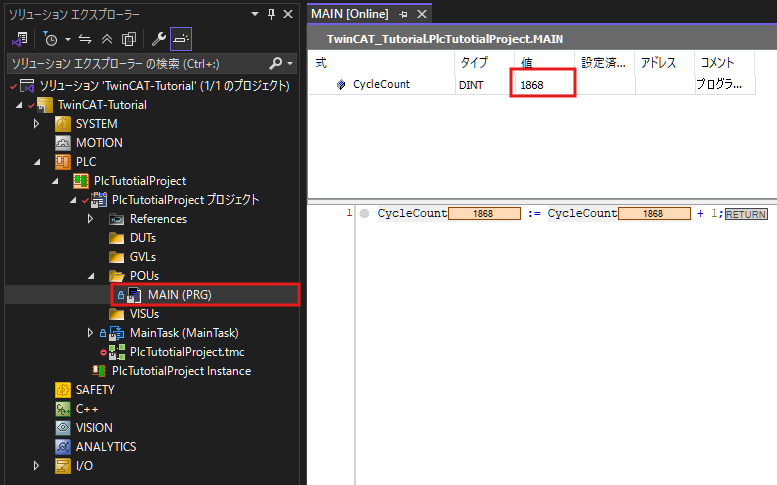The width and height of the screenshot is (777, 485).
Task: Expand the SYSTEM tree node
Action: click(37, 123)
